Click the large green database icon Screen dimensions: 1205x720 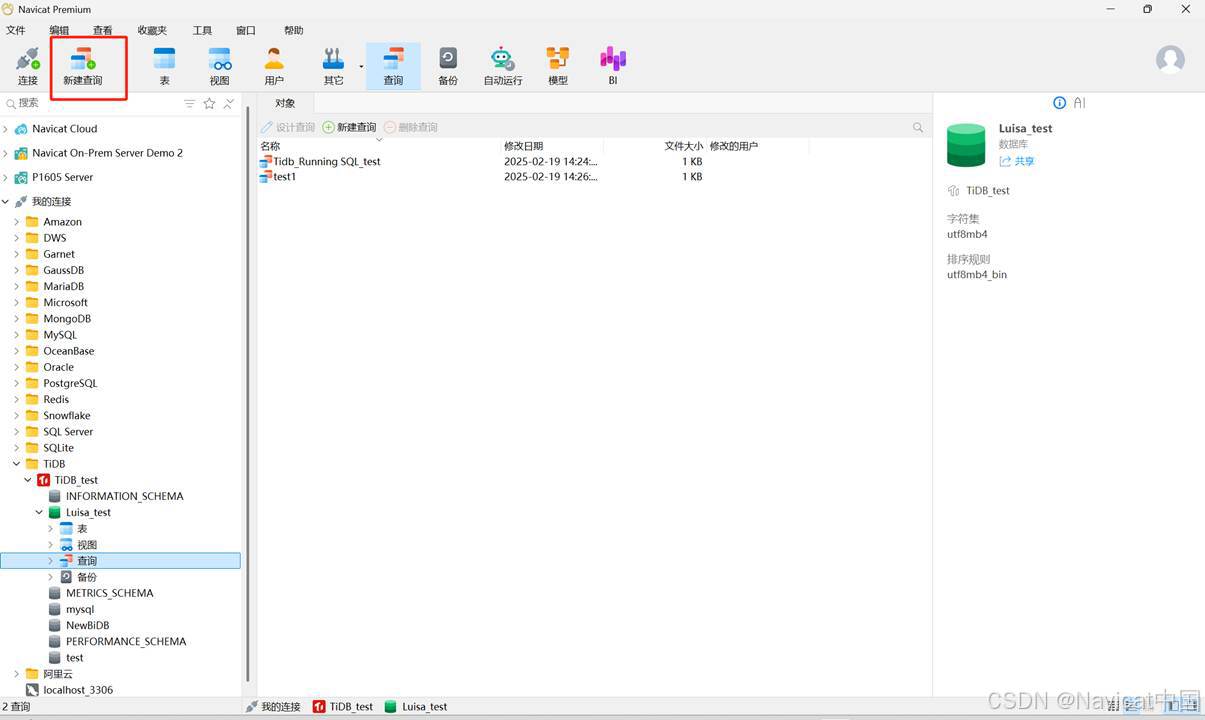(x=966, y=145)
